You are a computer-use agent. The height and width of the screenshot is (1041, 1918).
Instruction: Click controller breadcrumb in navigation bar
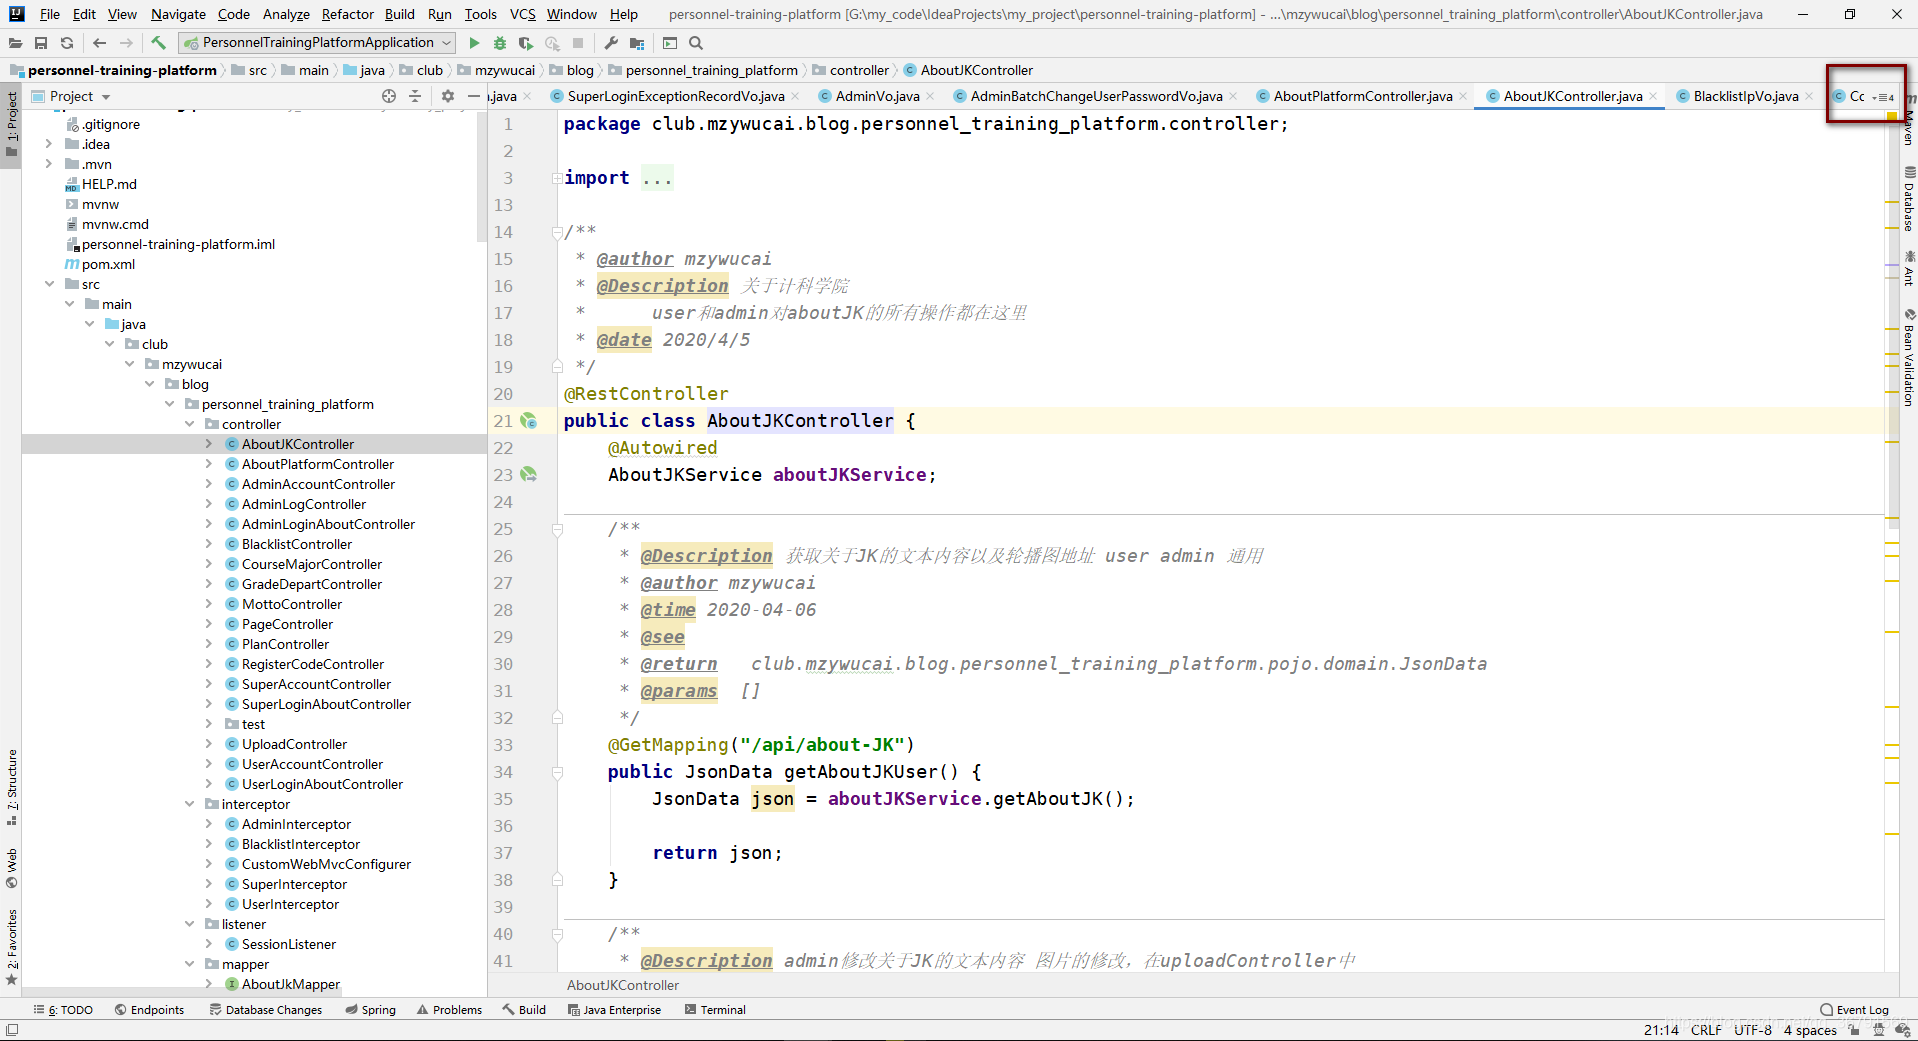pyautogui.click(x=859, y=70)
